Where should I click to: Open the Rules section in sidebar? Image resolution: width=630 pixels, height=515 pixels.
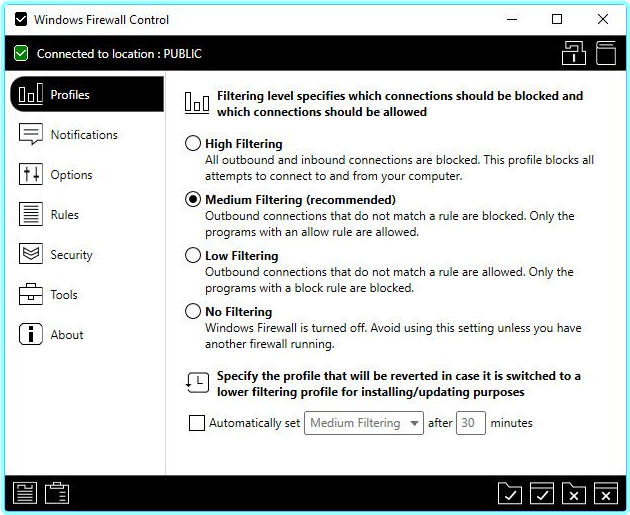[x=64, y=215]
